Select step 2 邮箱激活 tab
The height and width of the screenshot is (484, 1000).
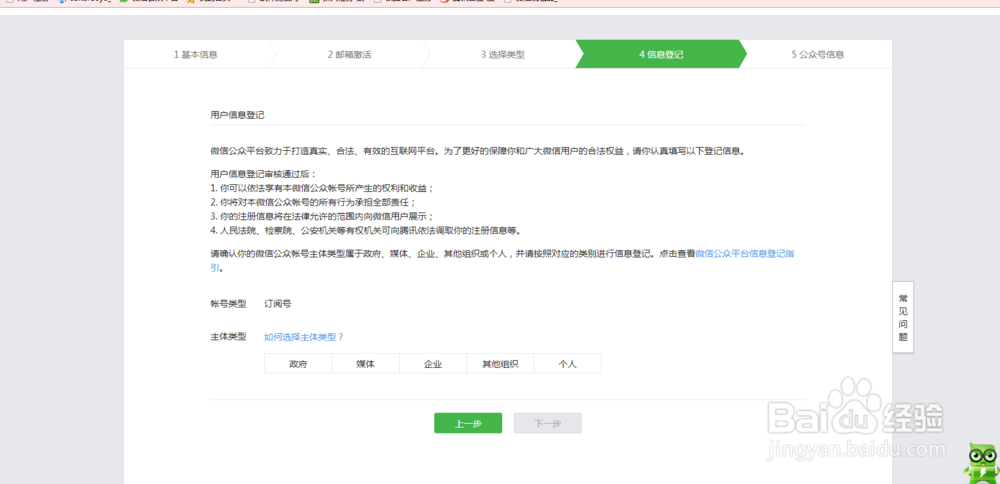tap(349, 54)
